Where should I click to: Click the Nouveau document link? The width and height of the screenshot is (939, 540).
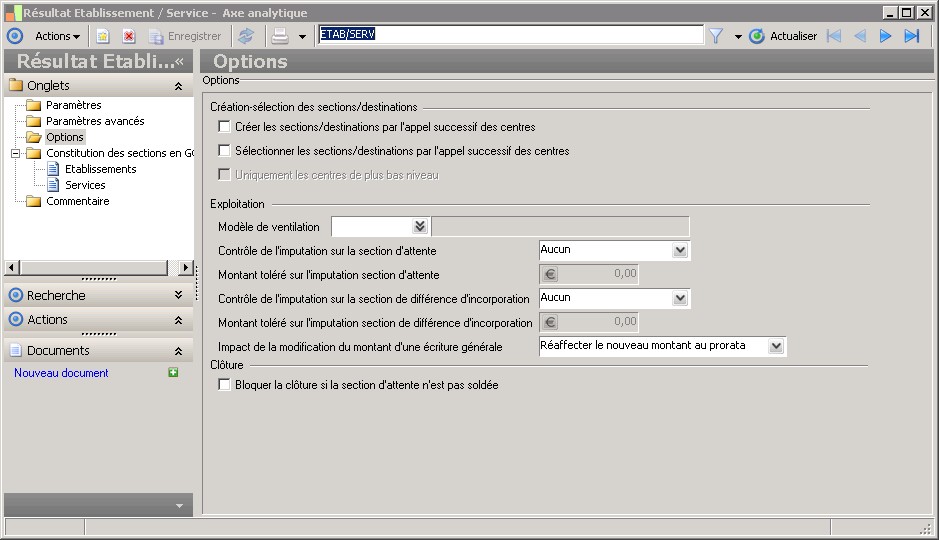(x=61, y=373)
